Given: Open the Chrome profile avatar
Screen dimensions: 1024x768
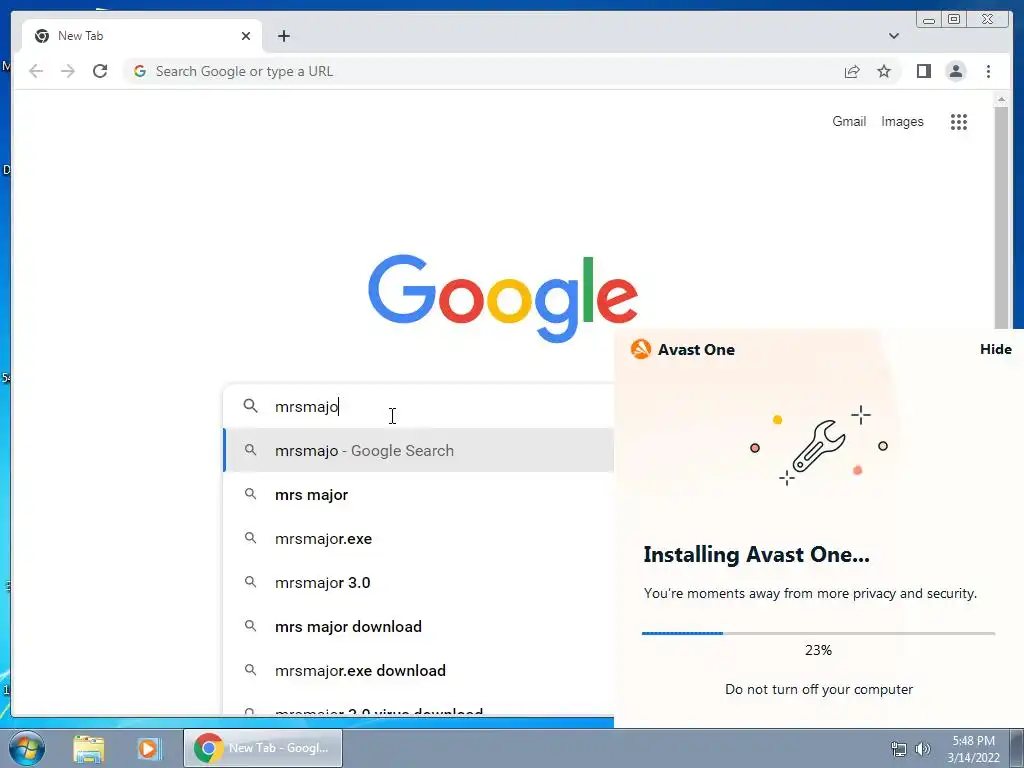Looking at the screenshot, I should point(955,71).
